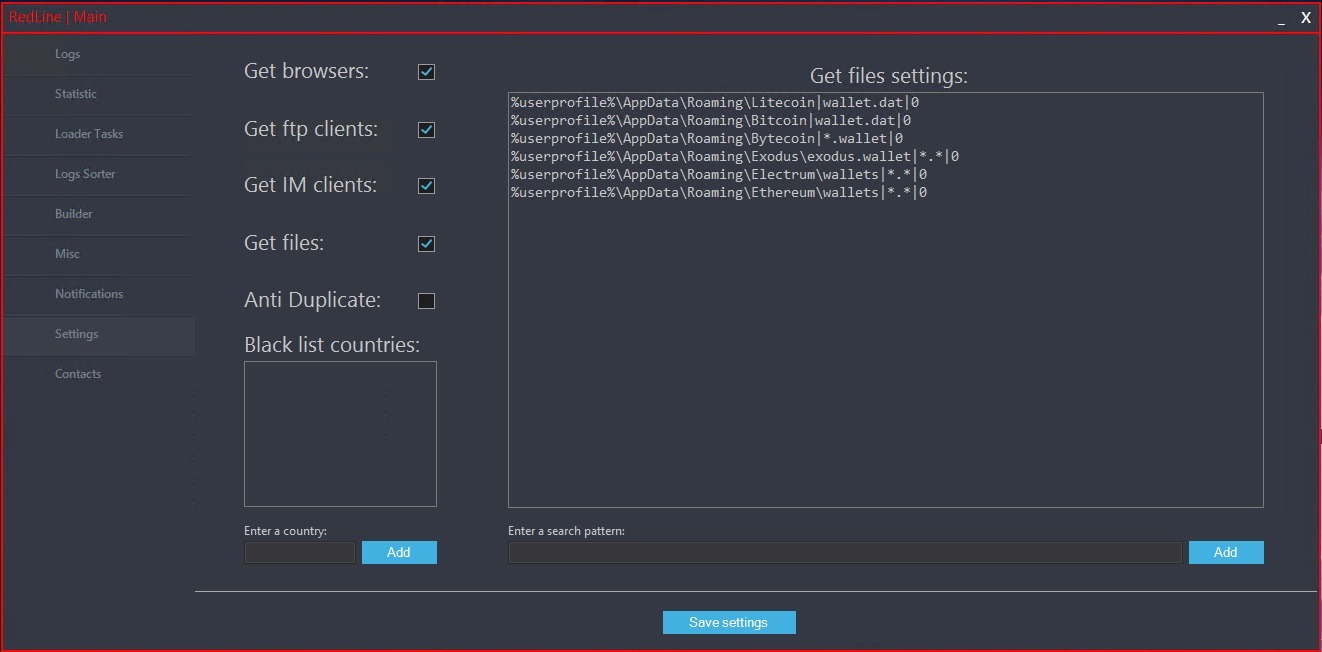Click the RedLine | Main window title
This screenshot has height=652, width=1322.
click(x=58, y=17)
